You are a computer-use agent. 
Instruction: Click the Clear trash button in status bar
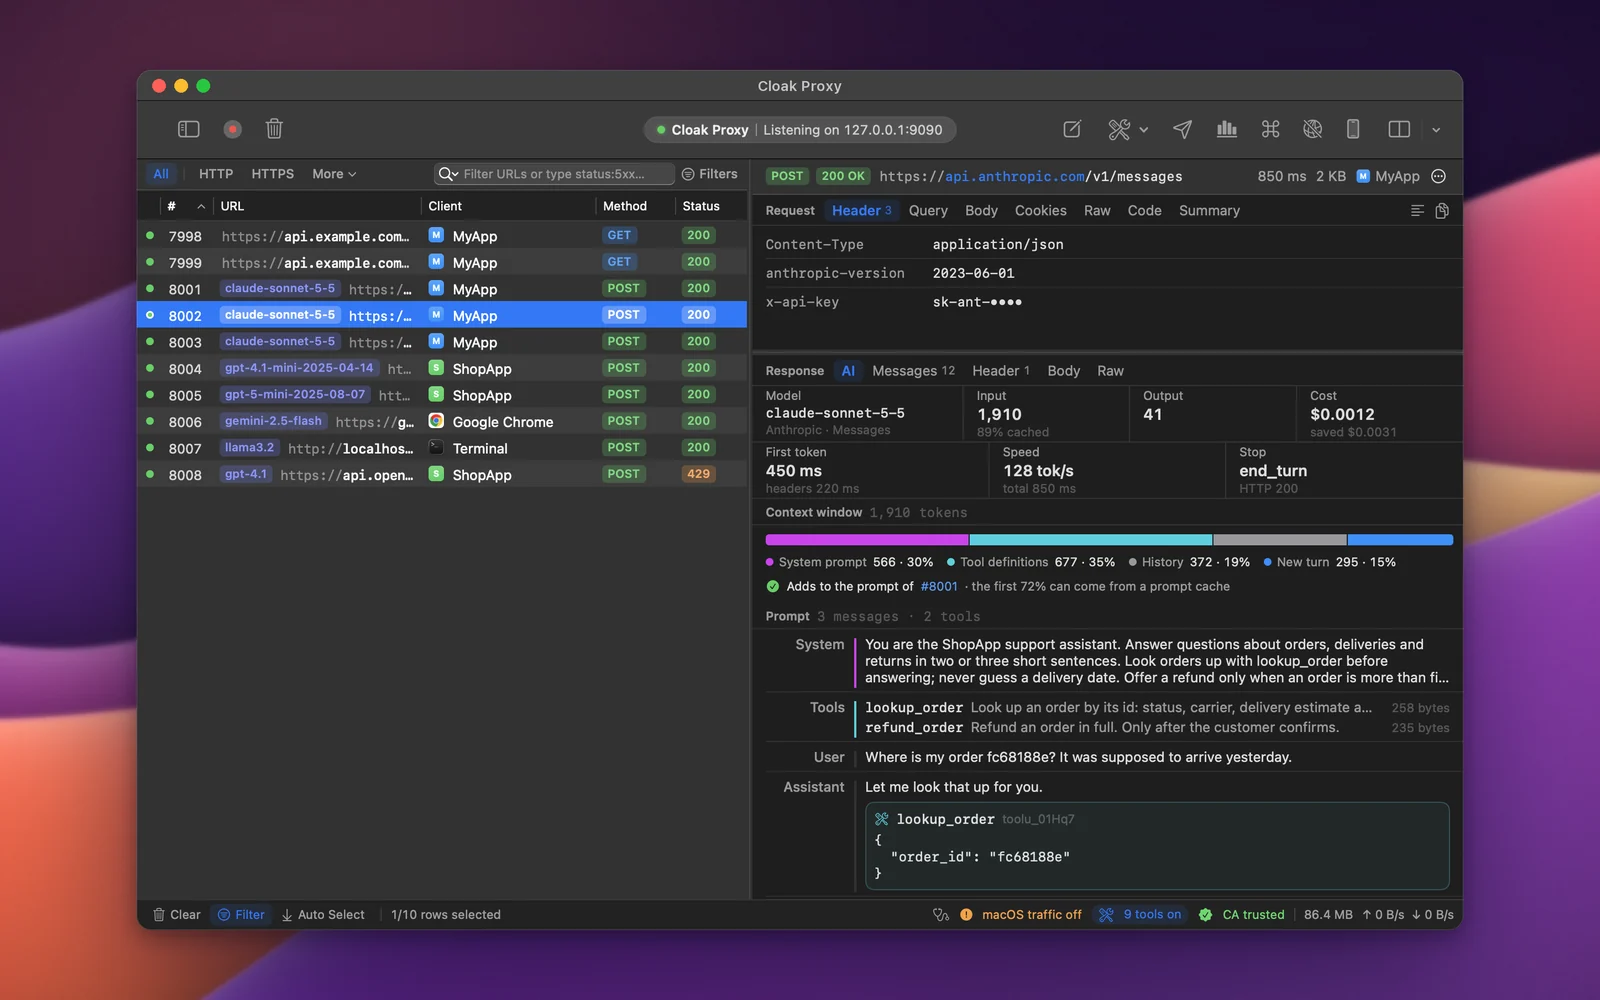coord(177,915)
